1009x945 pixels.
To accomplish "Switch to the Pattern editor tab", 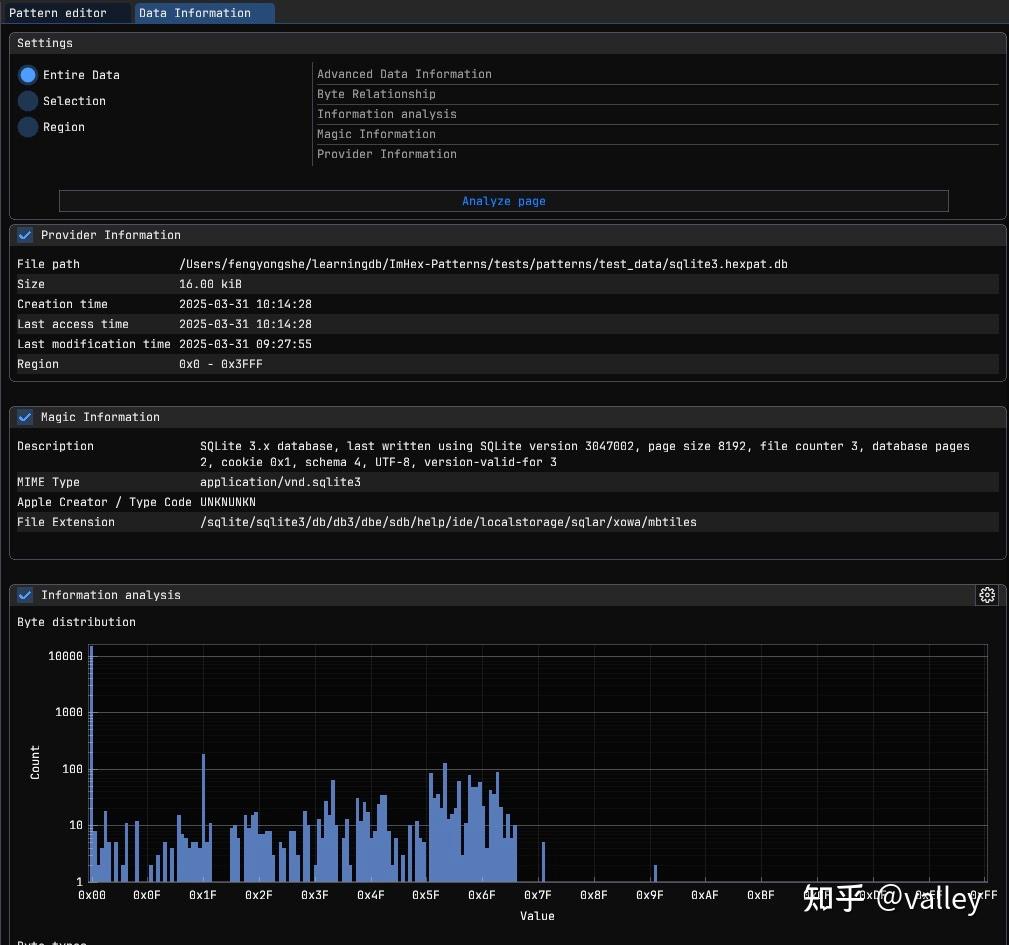I will 58,13.
